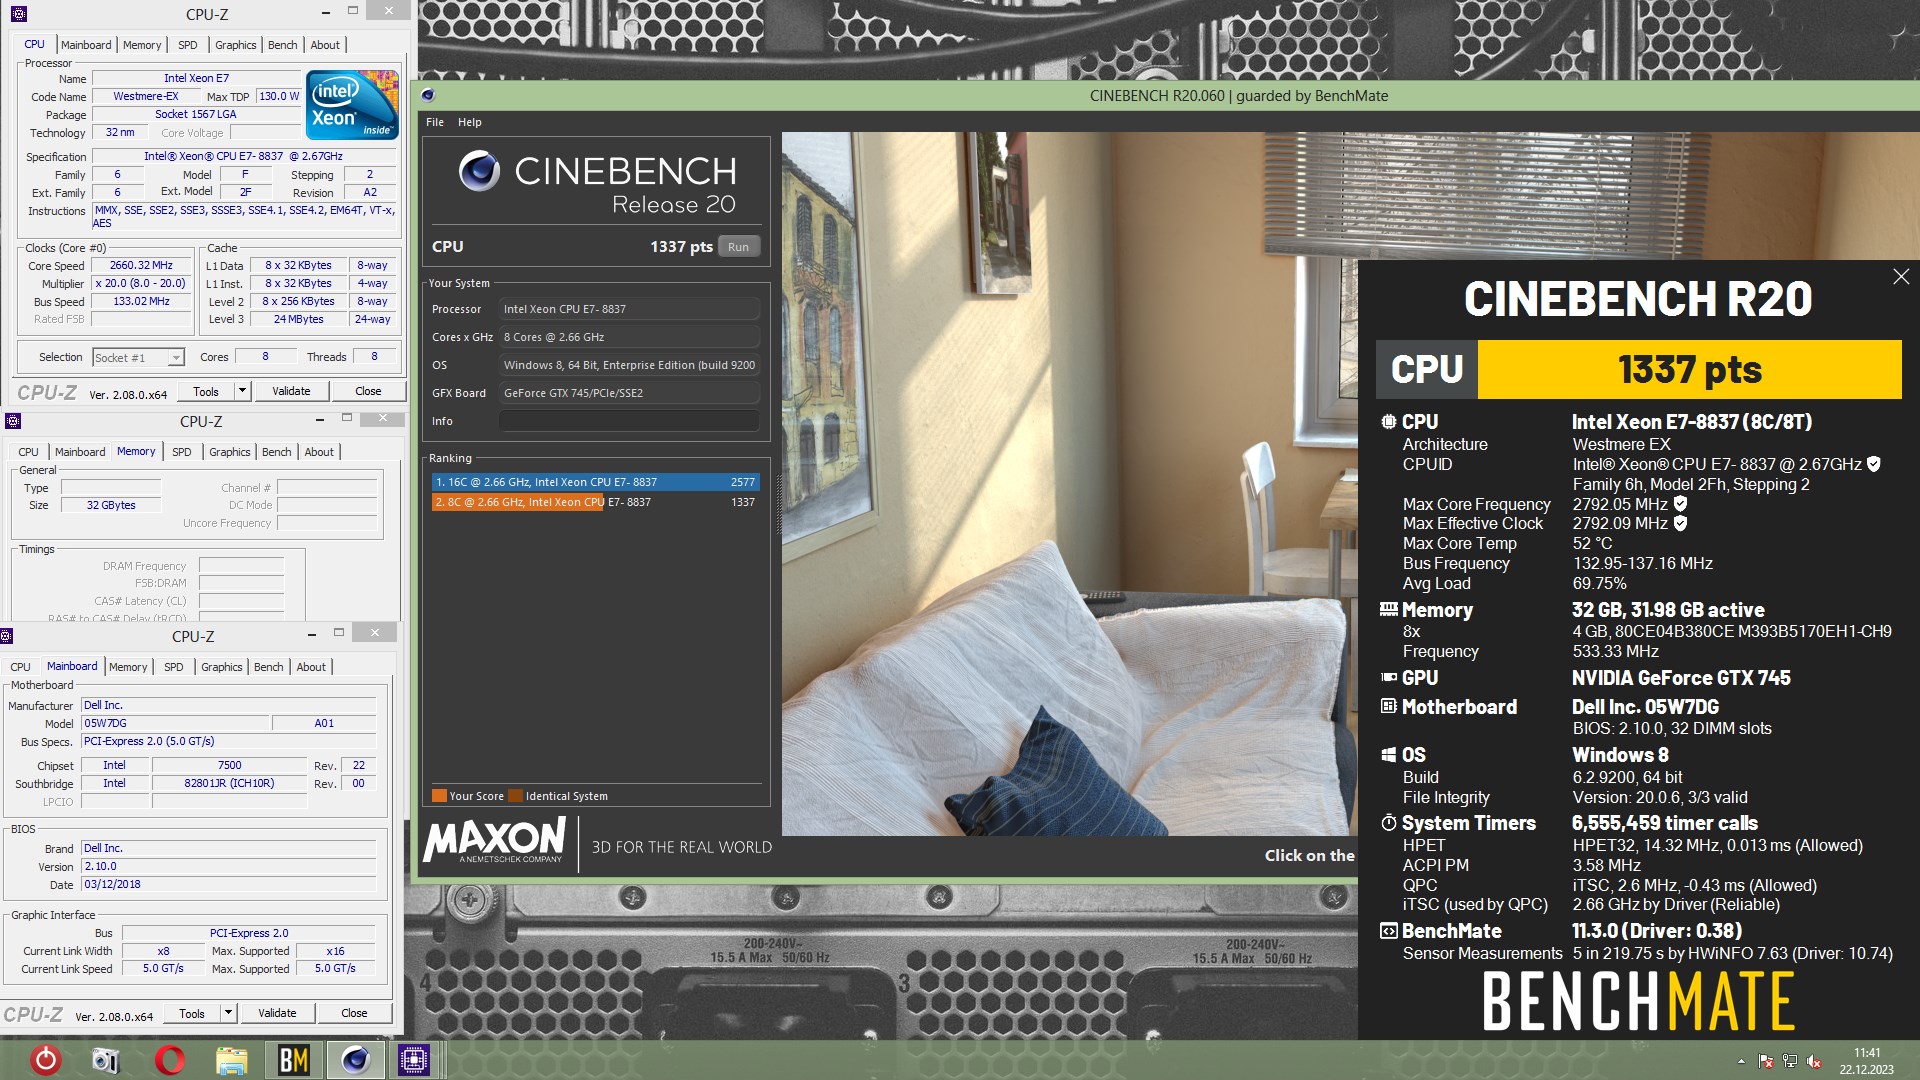Open Graphics tab in middle CPU-Z window
Screen dimensions: 1920x1080
coord(230,452)
